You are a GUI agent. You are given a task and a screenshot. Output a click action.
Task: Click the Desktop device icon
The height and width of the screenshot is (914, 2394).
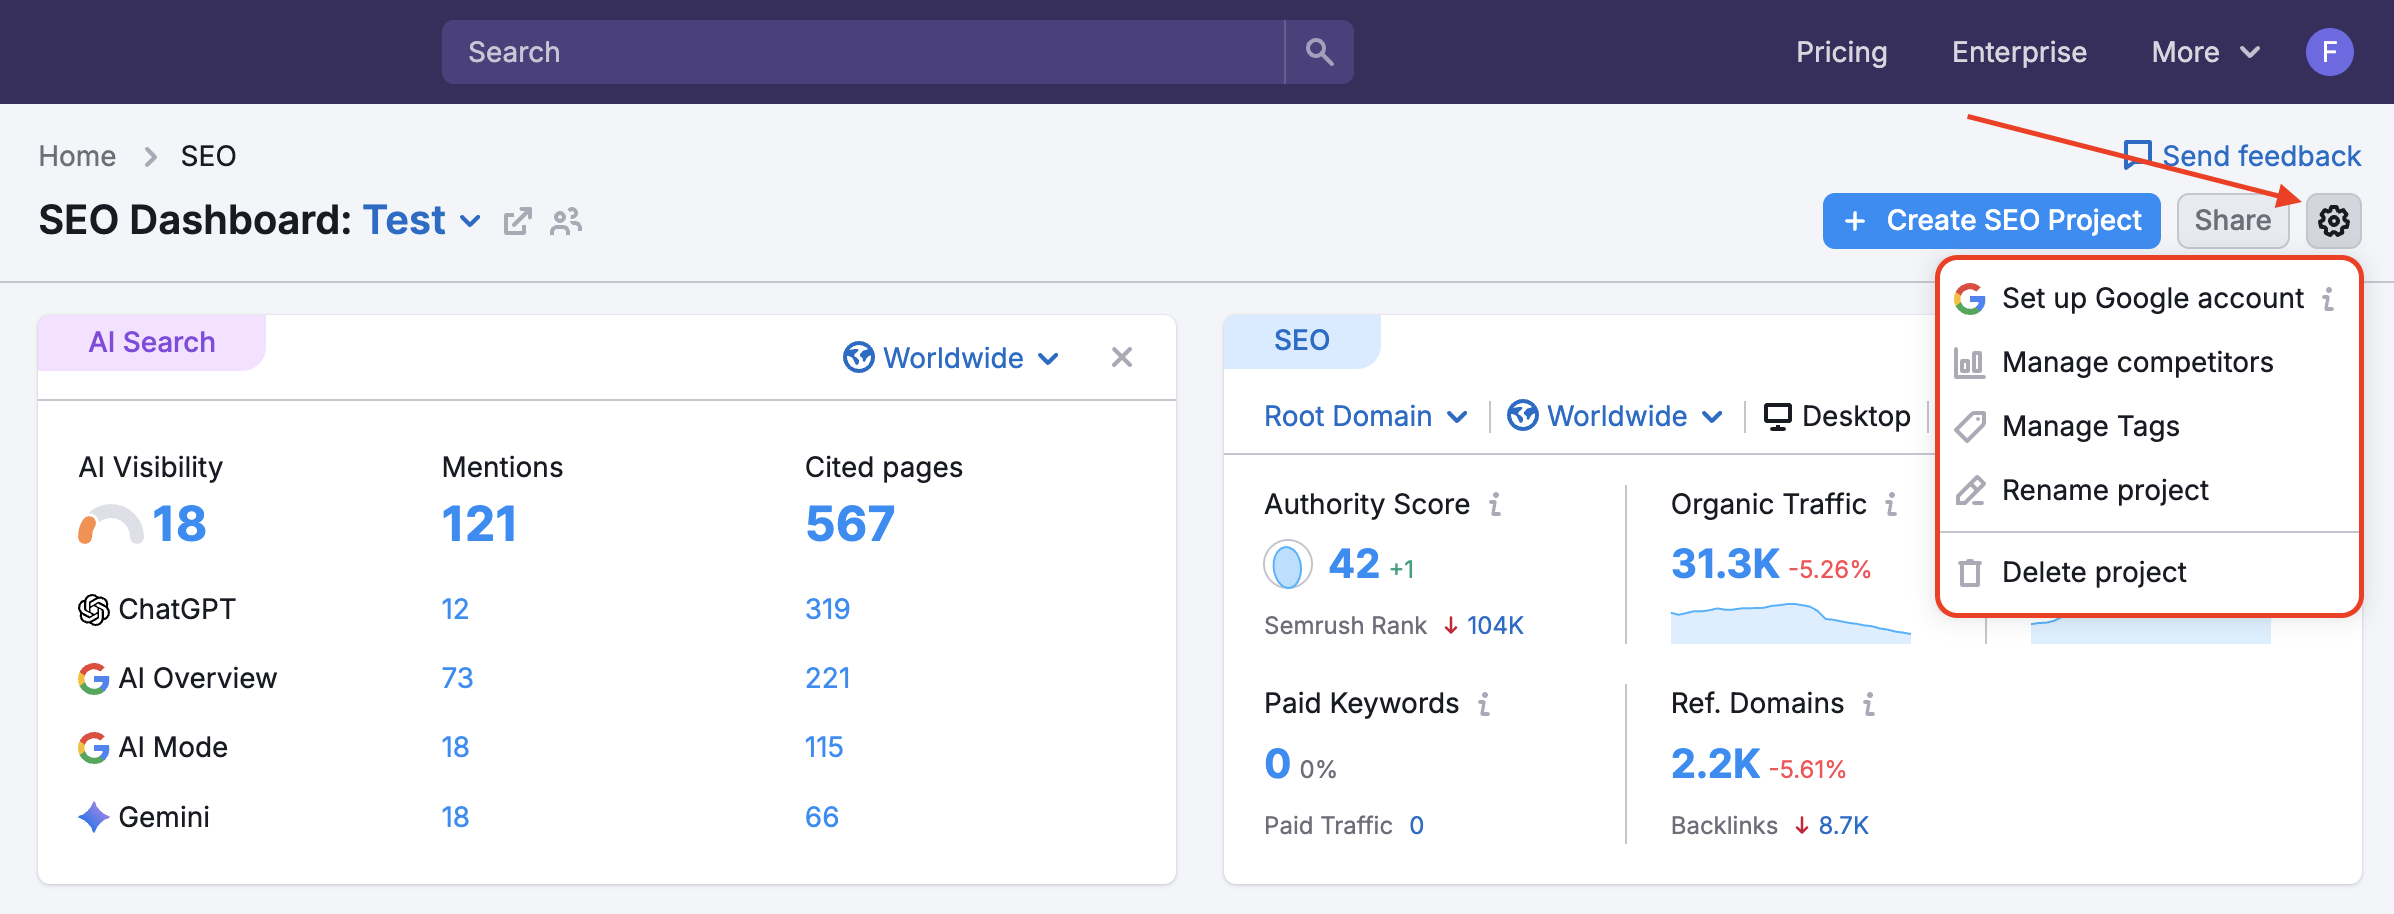point(1777,415)
